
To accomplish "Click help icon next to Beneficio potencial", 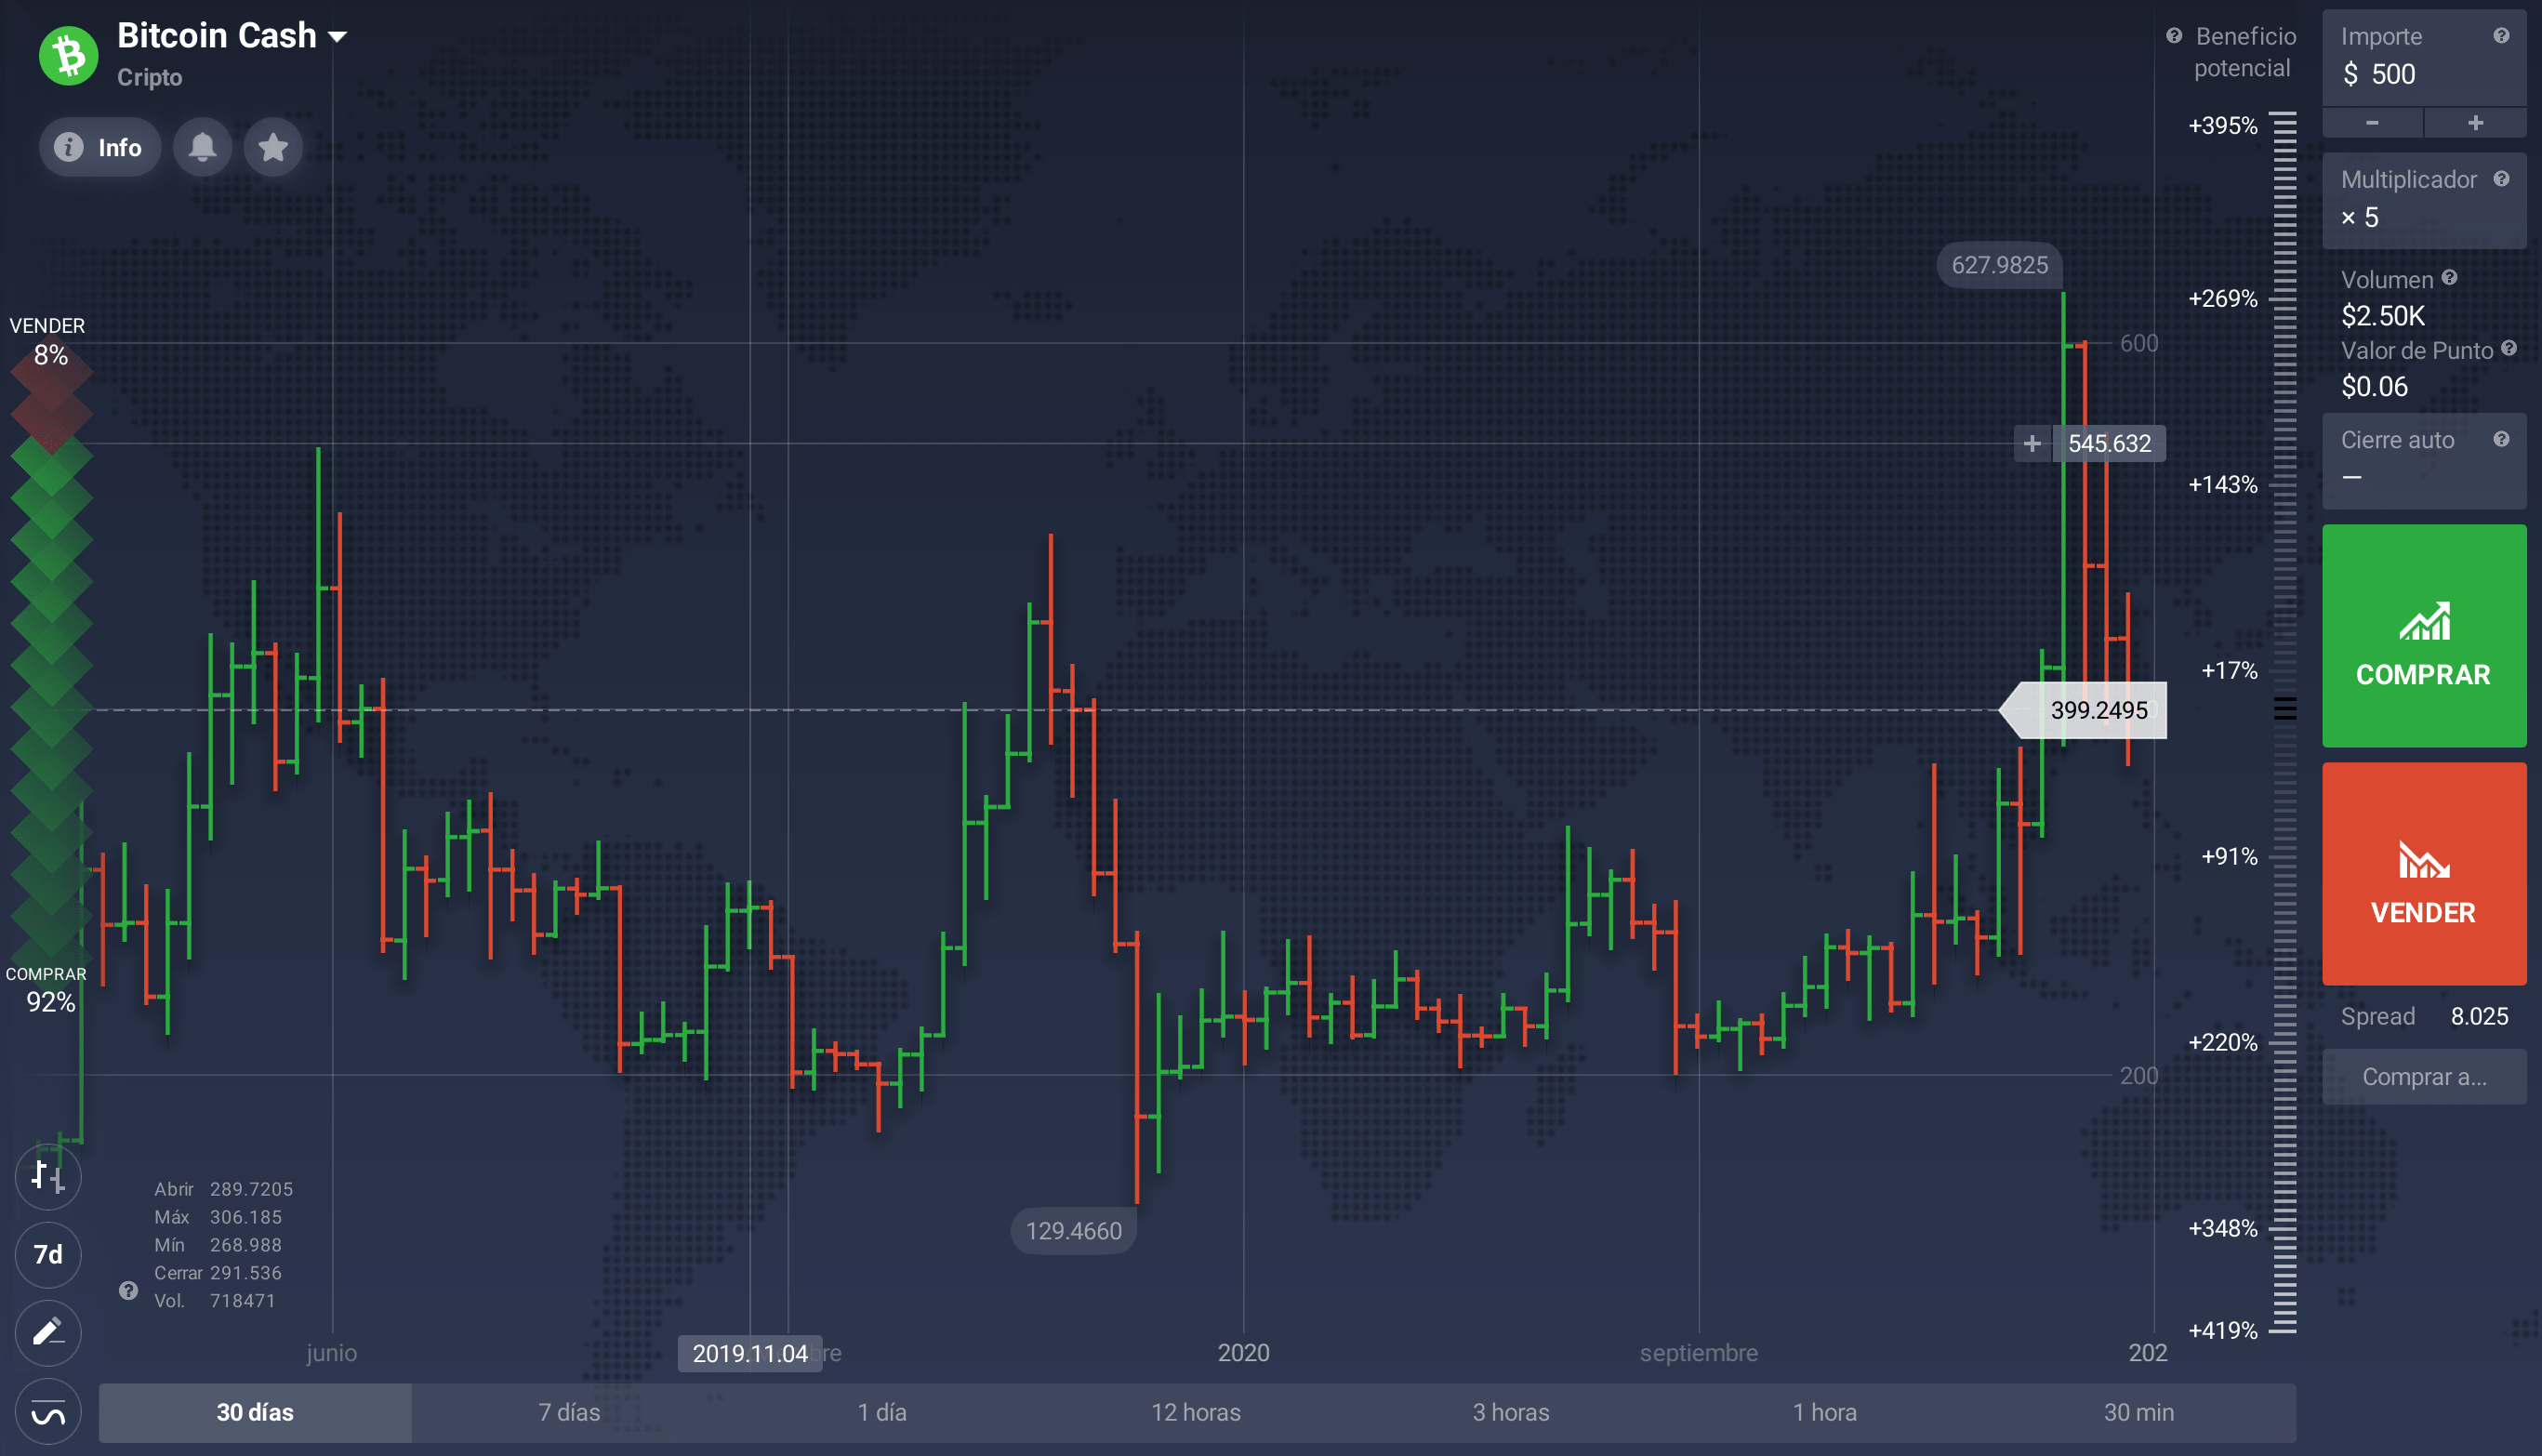I will pyautogui.click(x=2174, y=36).
